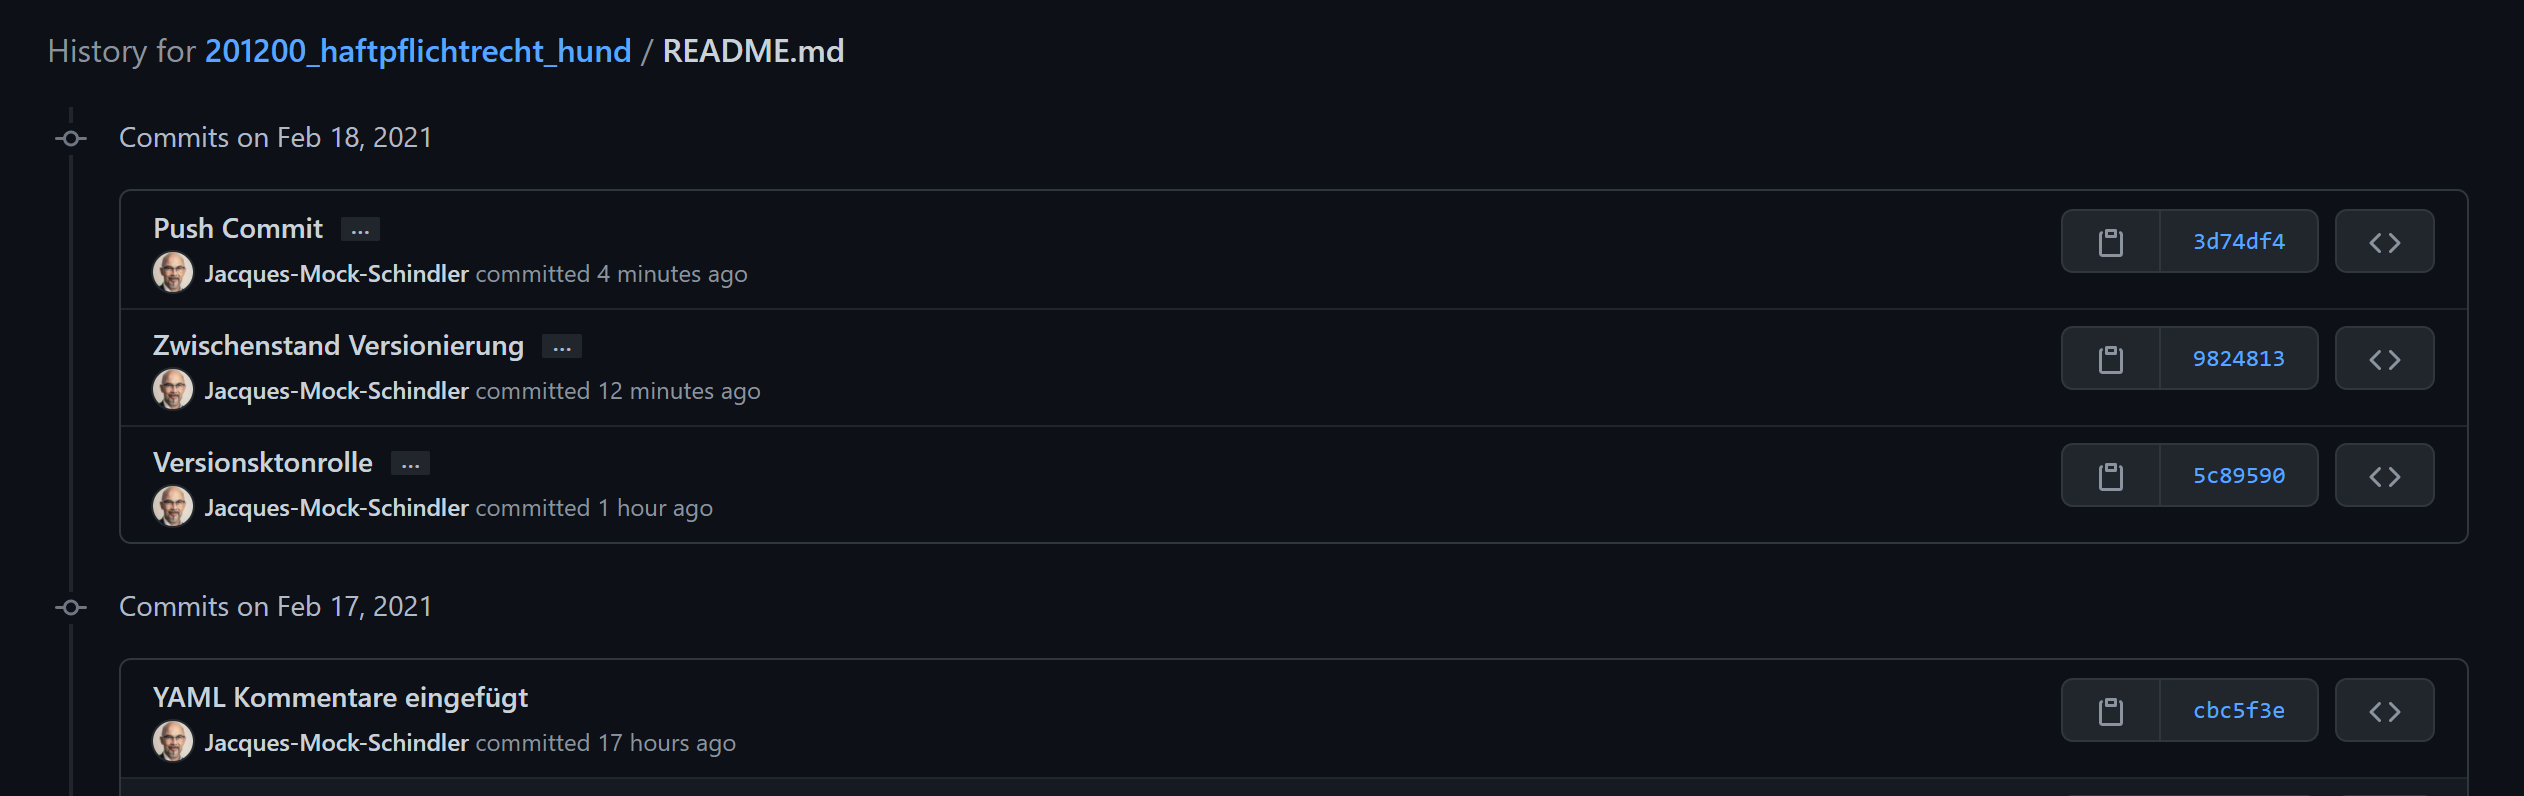Open Jacques-Mock-Schindler profile from Zwischenstand commit

[x=337, y=391]
